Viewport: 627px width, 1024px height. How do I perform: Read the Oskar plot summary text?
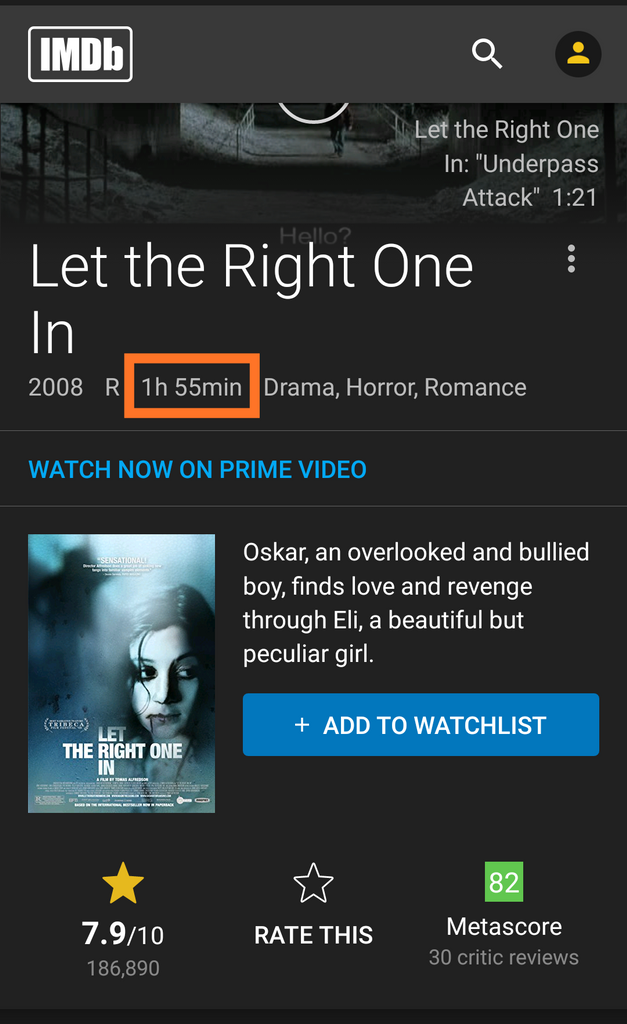pos(416,603)
